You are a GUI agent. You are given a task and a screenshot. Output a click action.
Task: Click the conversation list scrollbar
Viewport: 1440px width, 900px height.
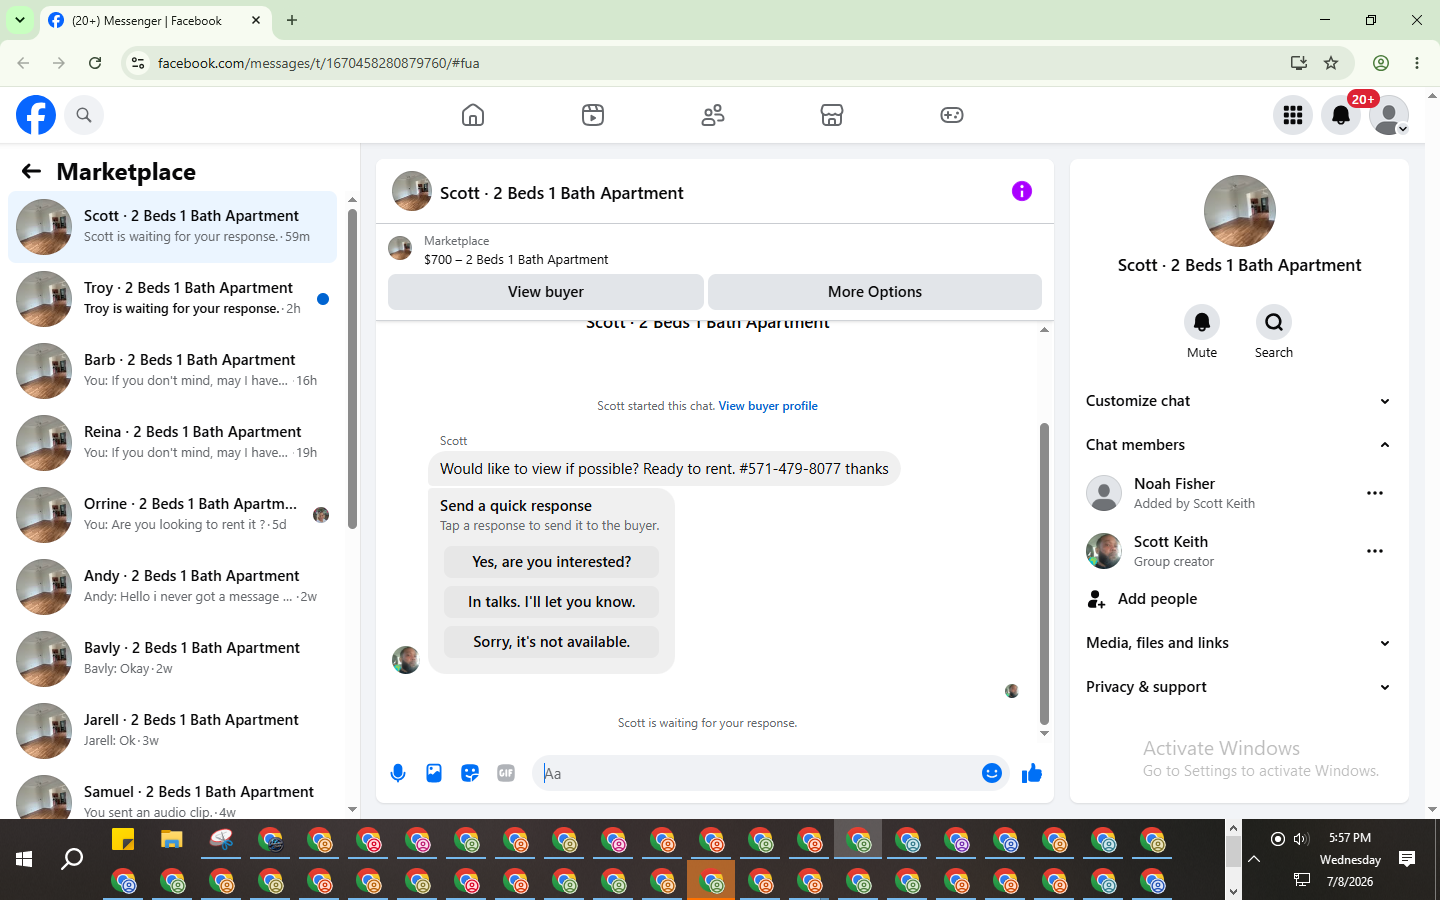tap(352, 370)
